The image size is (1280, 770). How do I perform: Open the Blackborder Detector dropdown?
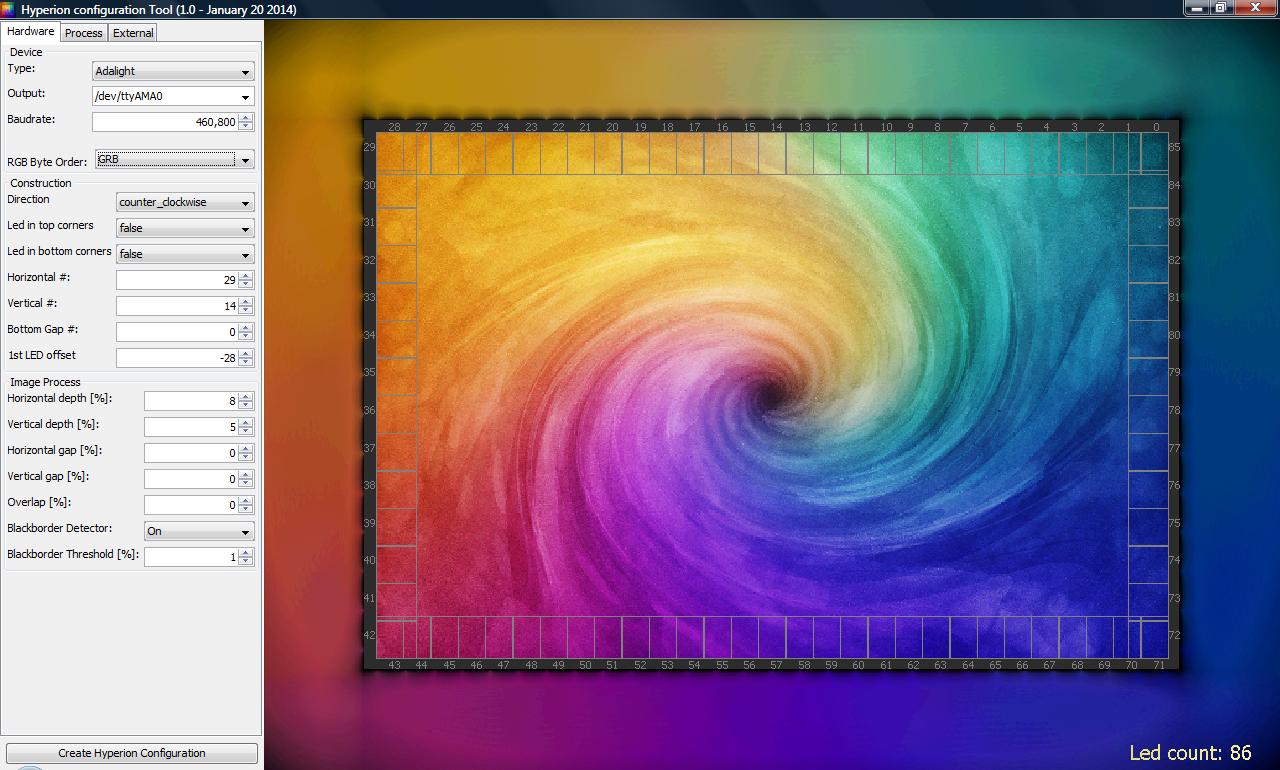[x=198, y=531]
